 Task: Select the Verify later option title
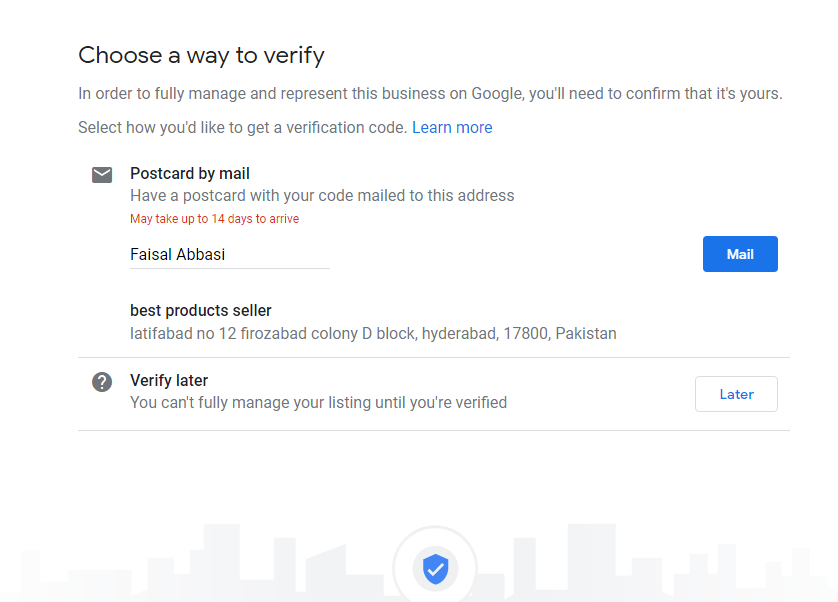[169, 380]
